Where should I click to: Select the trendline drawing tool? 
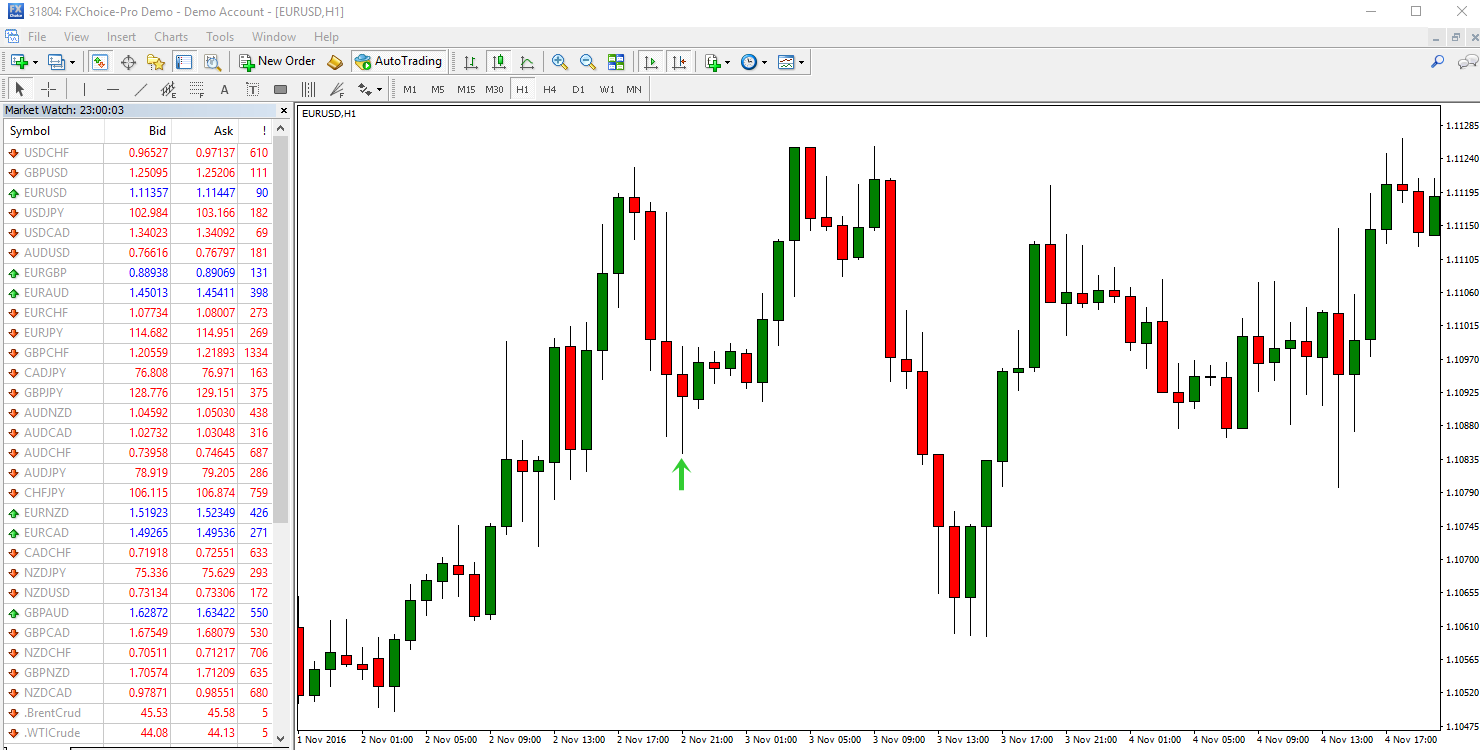[x=141, y=90]
